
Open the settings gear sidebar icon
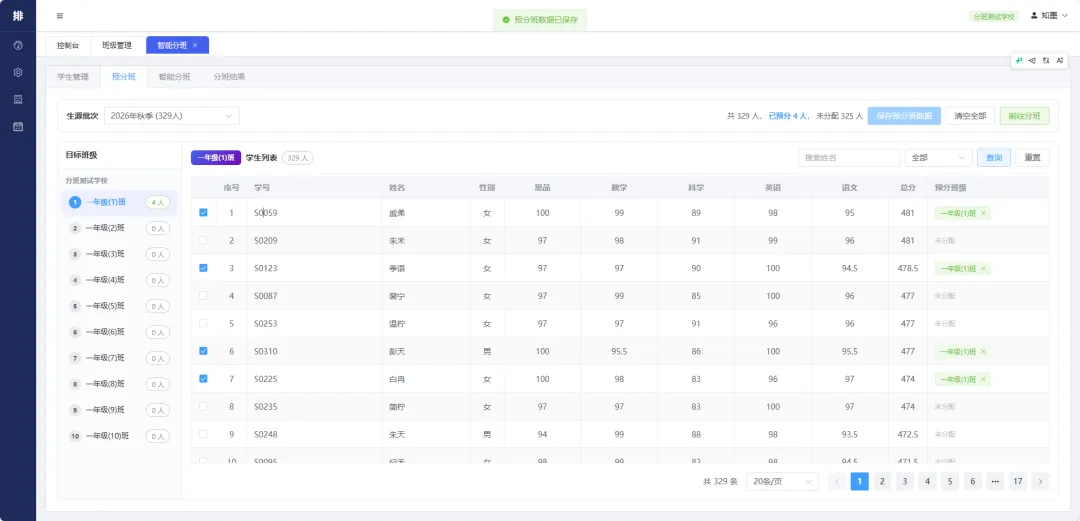pyautogui.click(x=18, y=72)
